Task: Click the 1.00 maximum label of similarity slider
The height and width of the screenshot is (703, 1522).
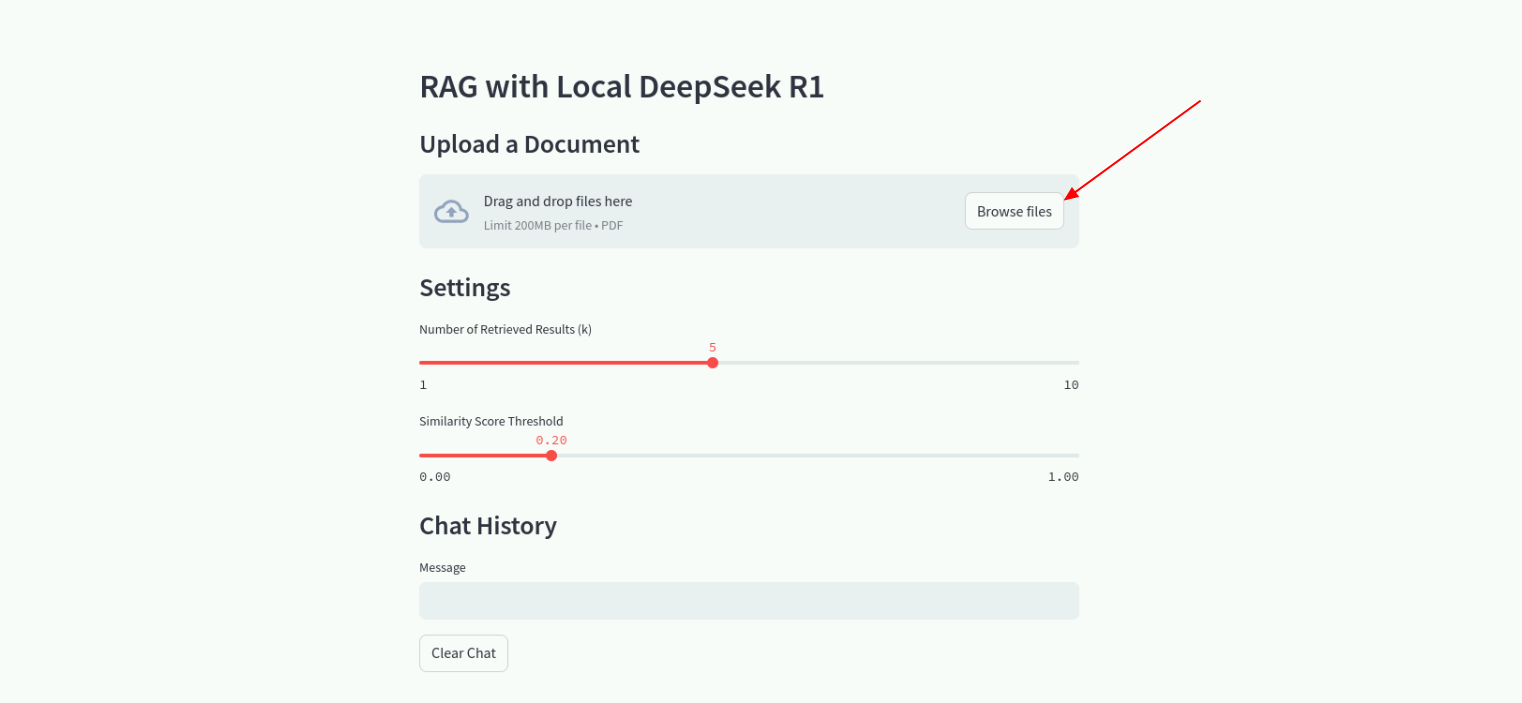Action: [1063, 477]
